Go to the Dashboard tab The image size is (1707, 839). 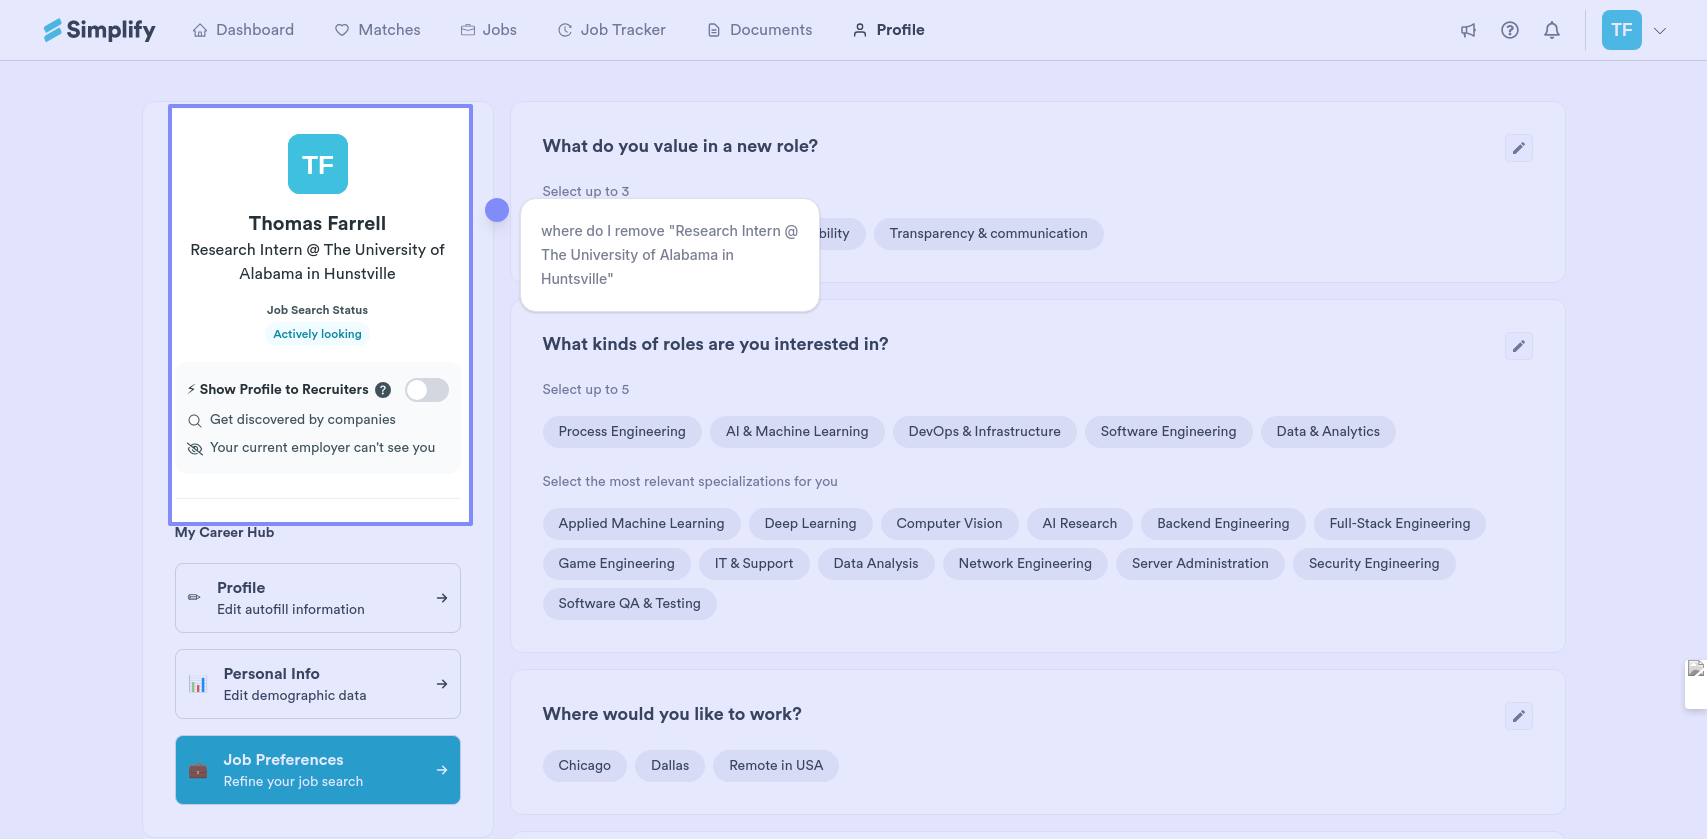[243, 30]
